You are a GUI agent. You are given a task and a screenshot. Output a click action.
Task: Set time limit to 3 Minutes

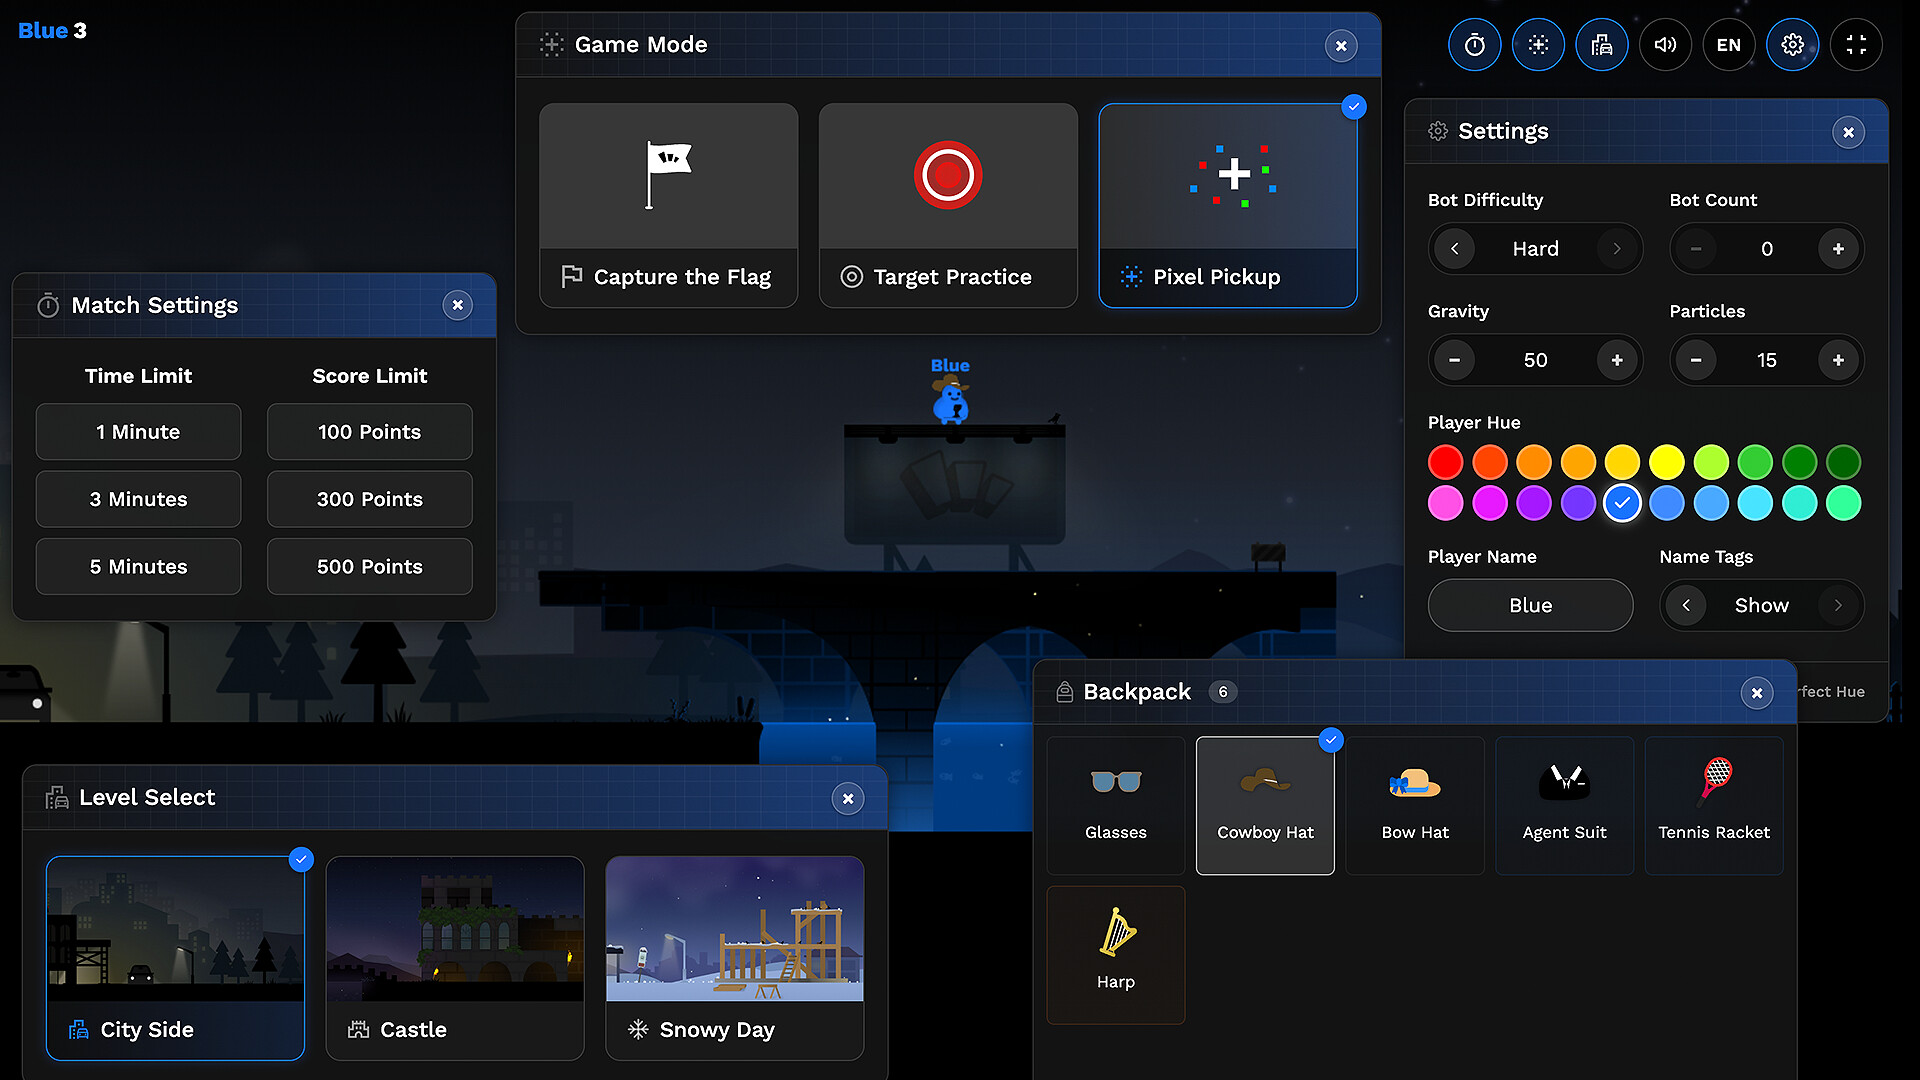tap(138, 499)
